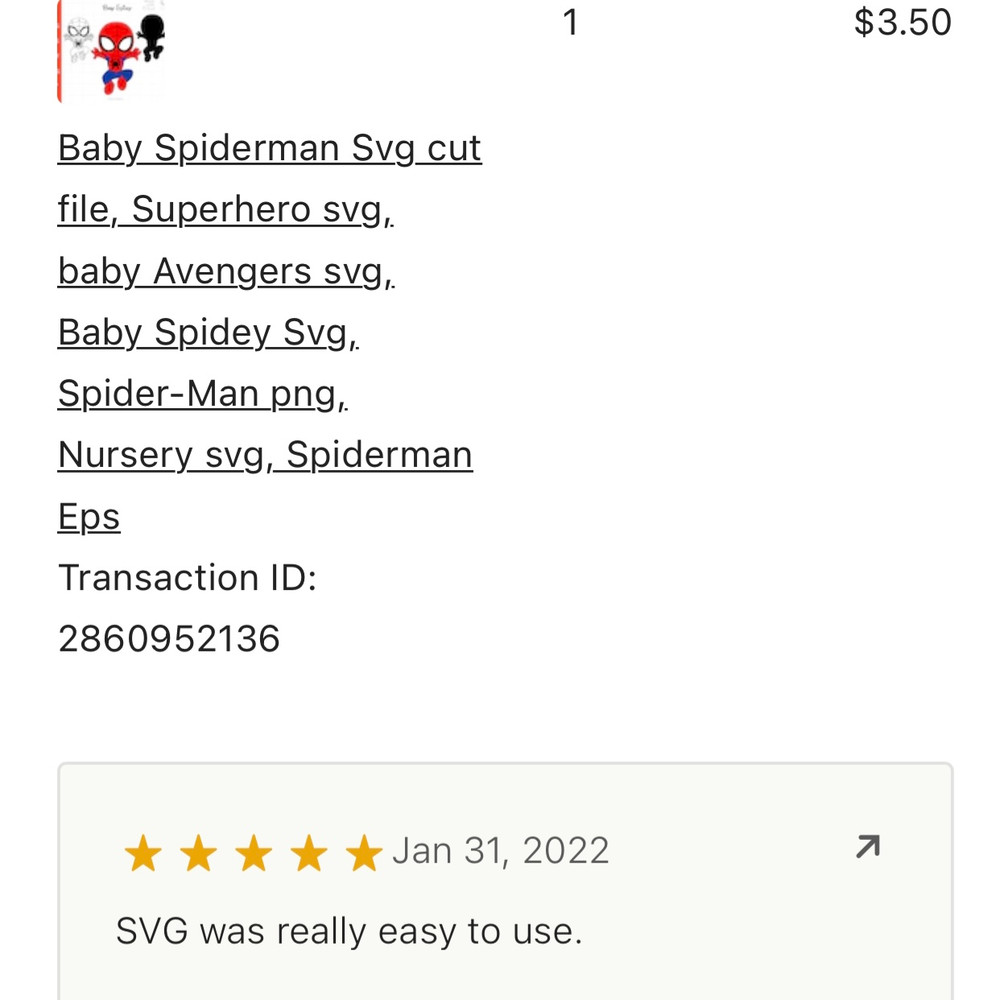Click the "Nursery svg, Spiderman" link line
This screenshot has height=1000, width=1000.
coord(265,455)
